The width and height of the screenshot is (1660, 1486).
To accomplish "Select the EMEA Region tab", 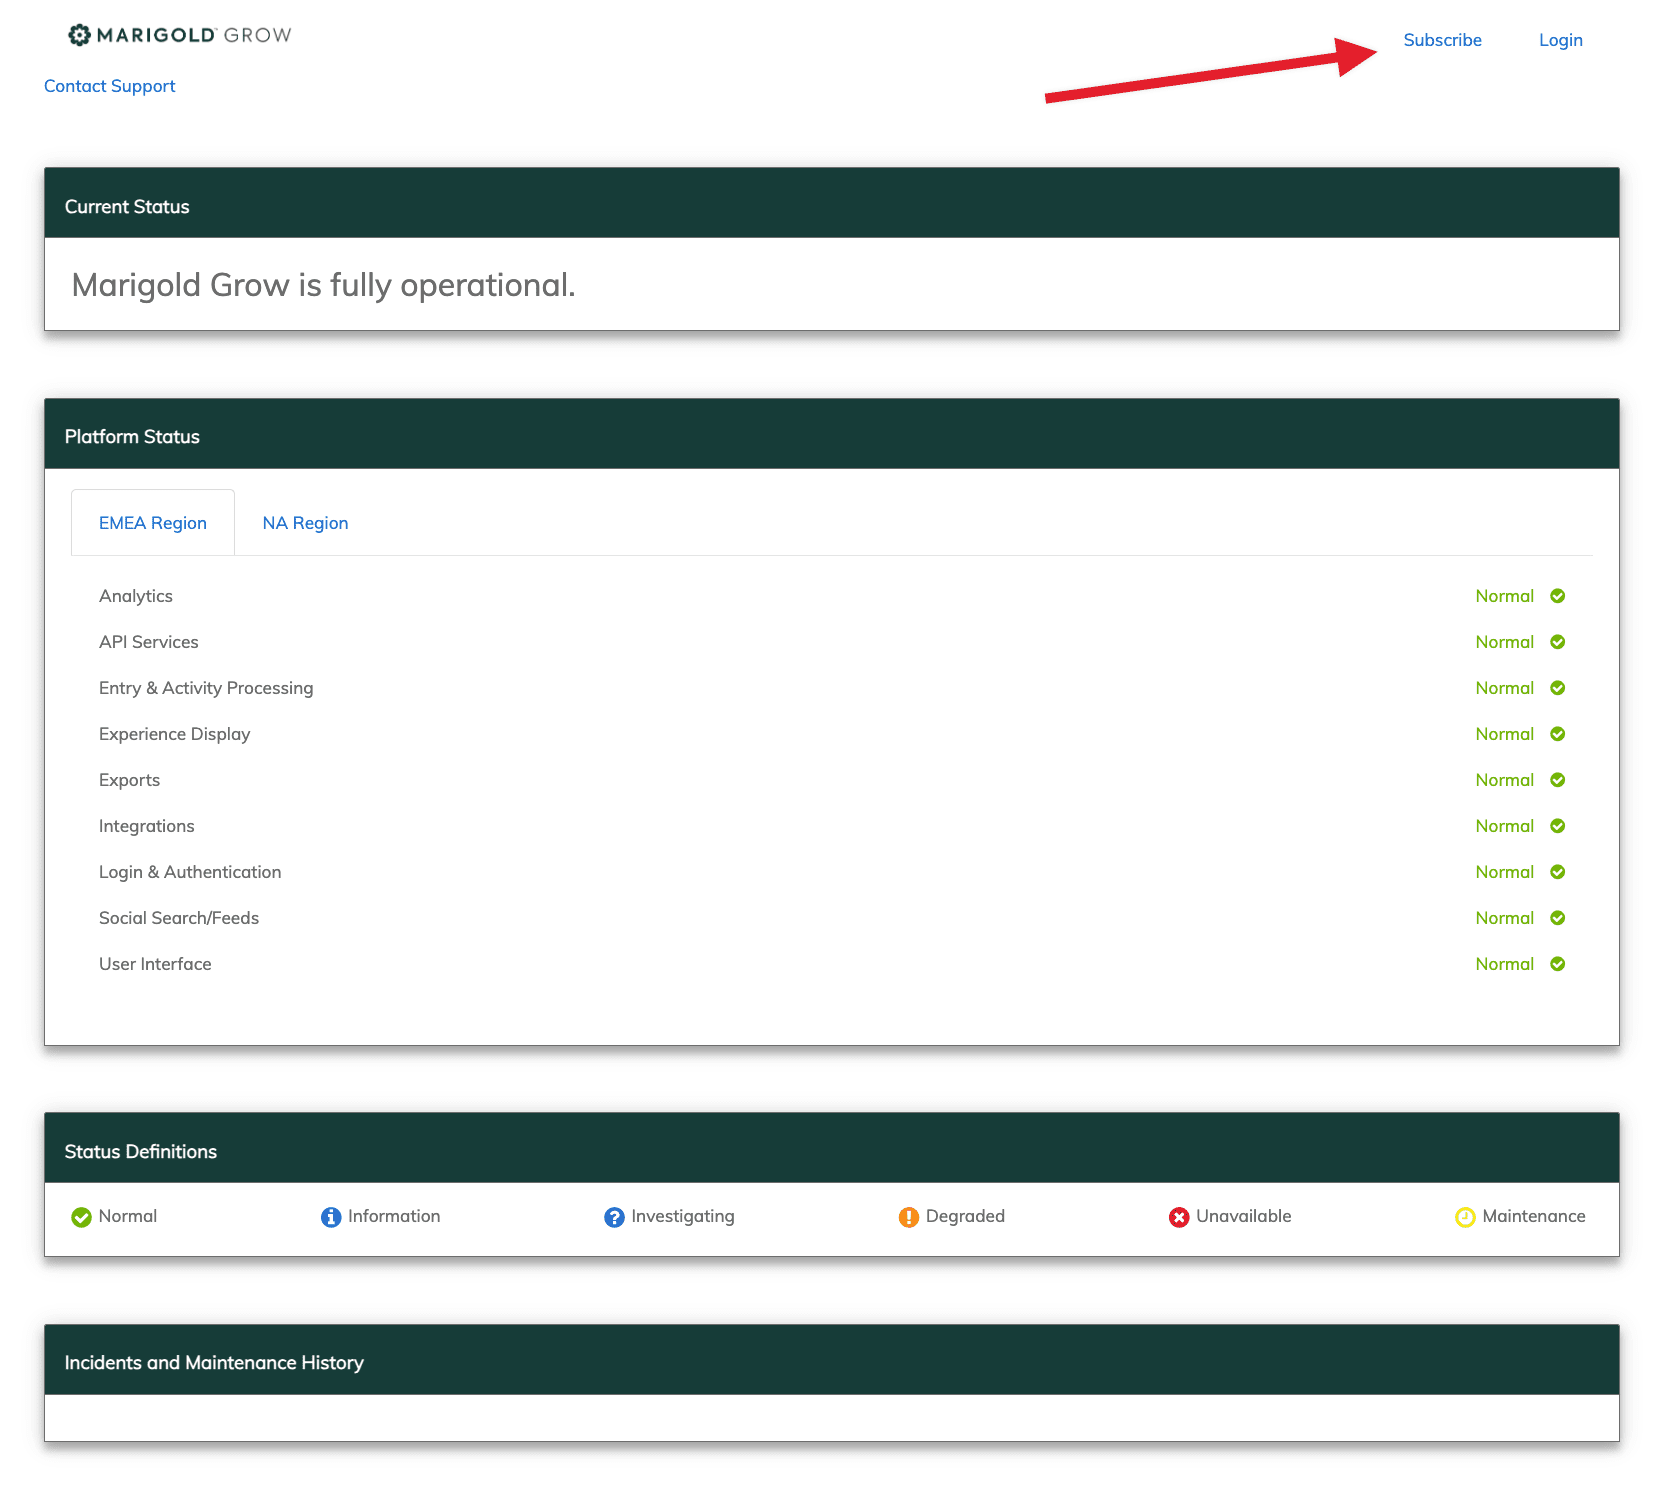I will pos(153,523).
